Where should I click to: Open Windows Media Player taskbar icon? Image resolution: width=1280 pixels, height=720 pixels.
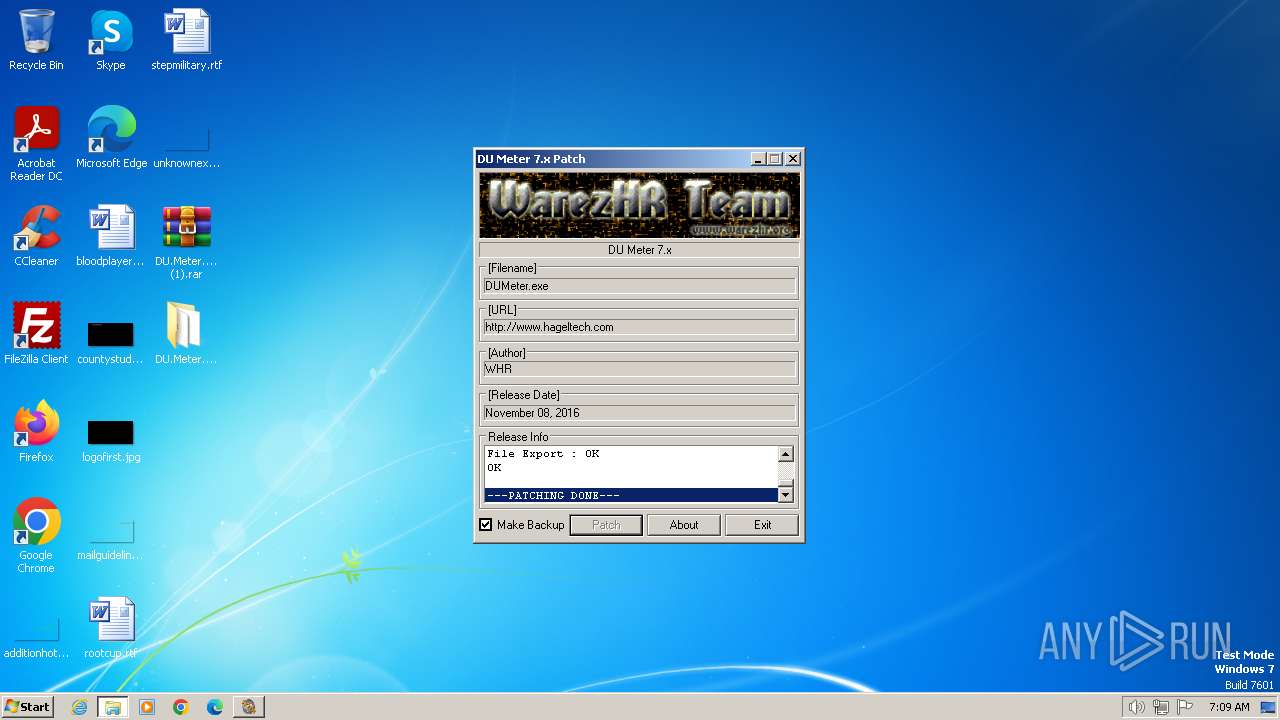click(x=147, y=707)
